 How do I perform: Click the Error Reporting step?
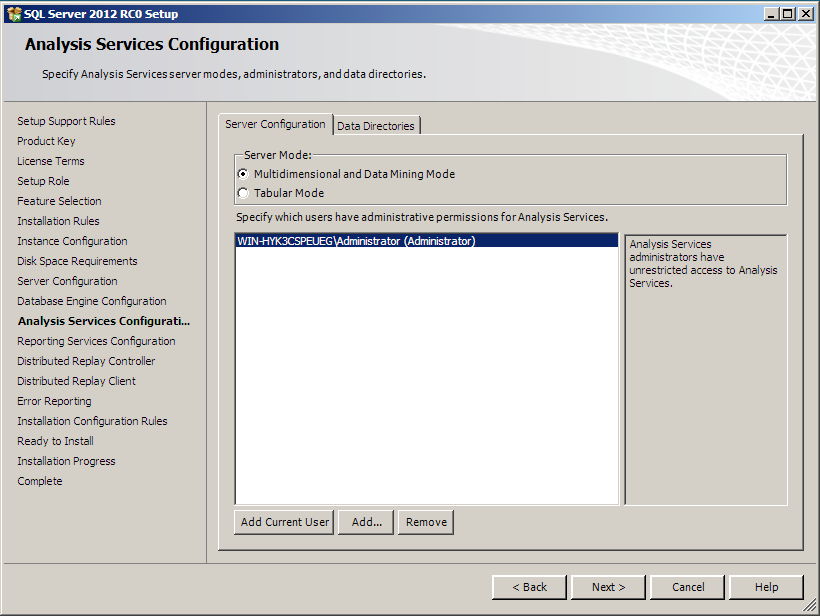tap(54, 401)
